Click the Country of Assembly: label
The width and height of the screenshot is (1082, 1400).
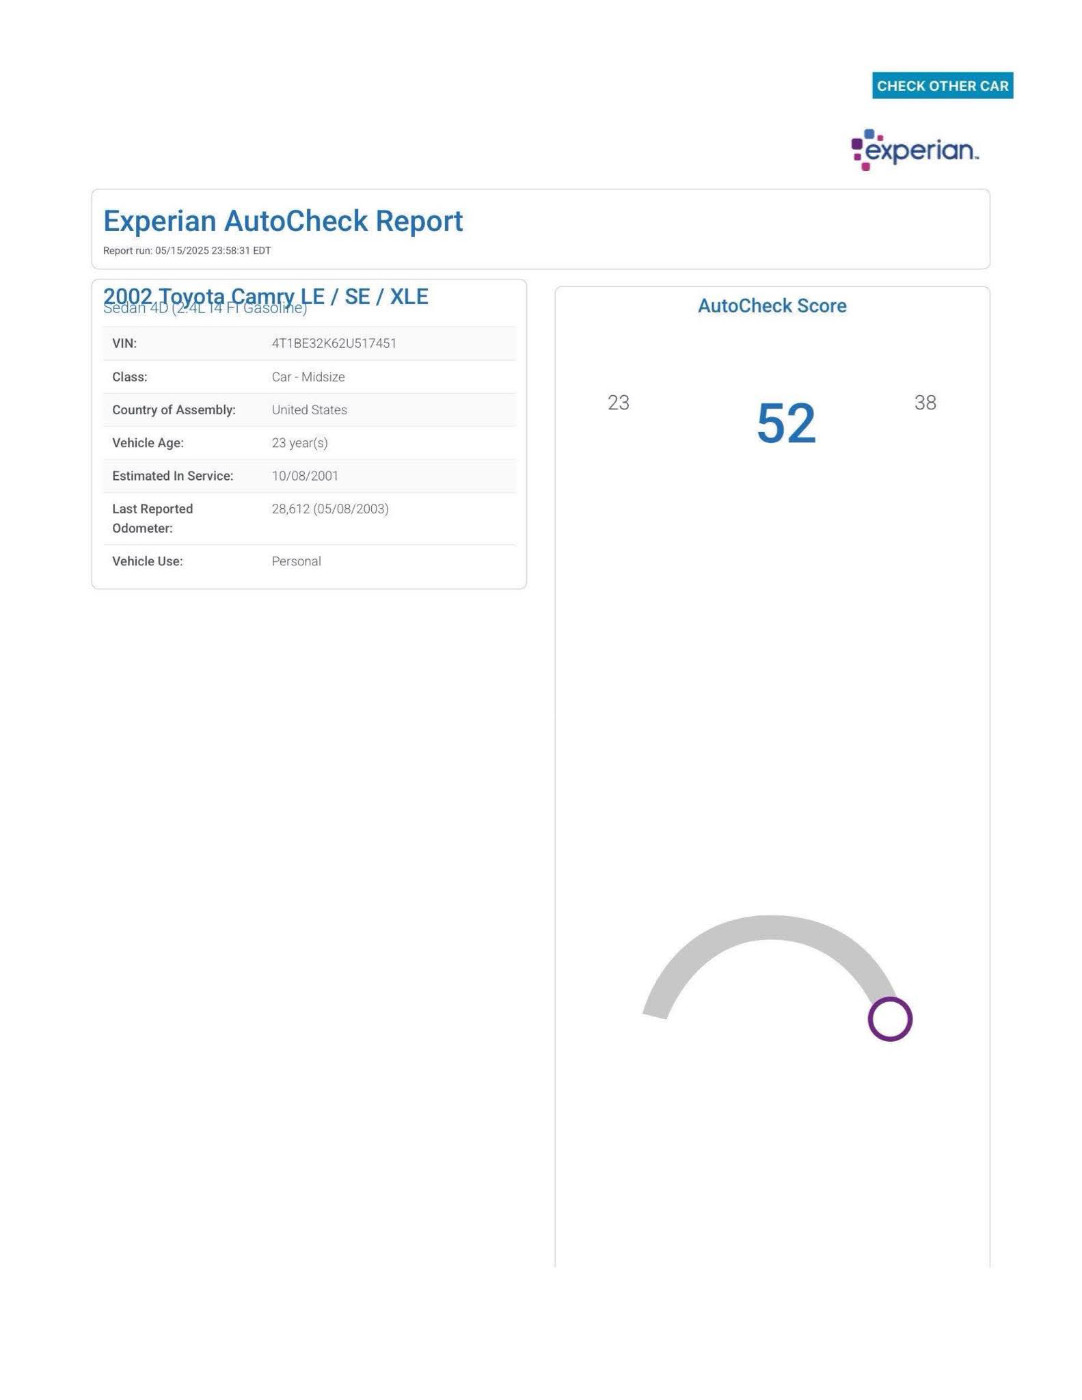click(174, 410)
